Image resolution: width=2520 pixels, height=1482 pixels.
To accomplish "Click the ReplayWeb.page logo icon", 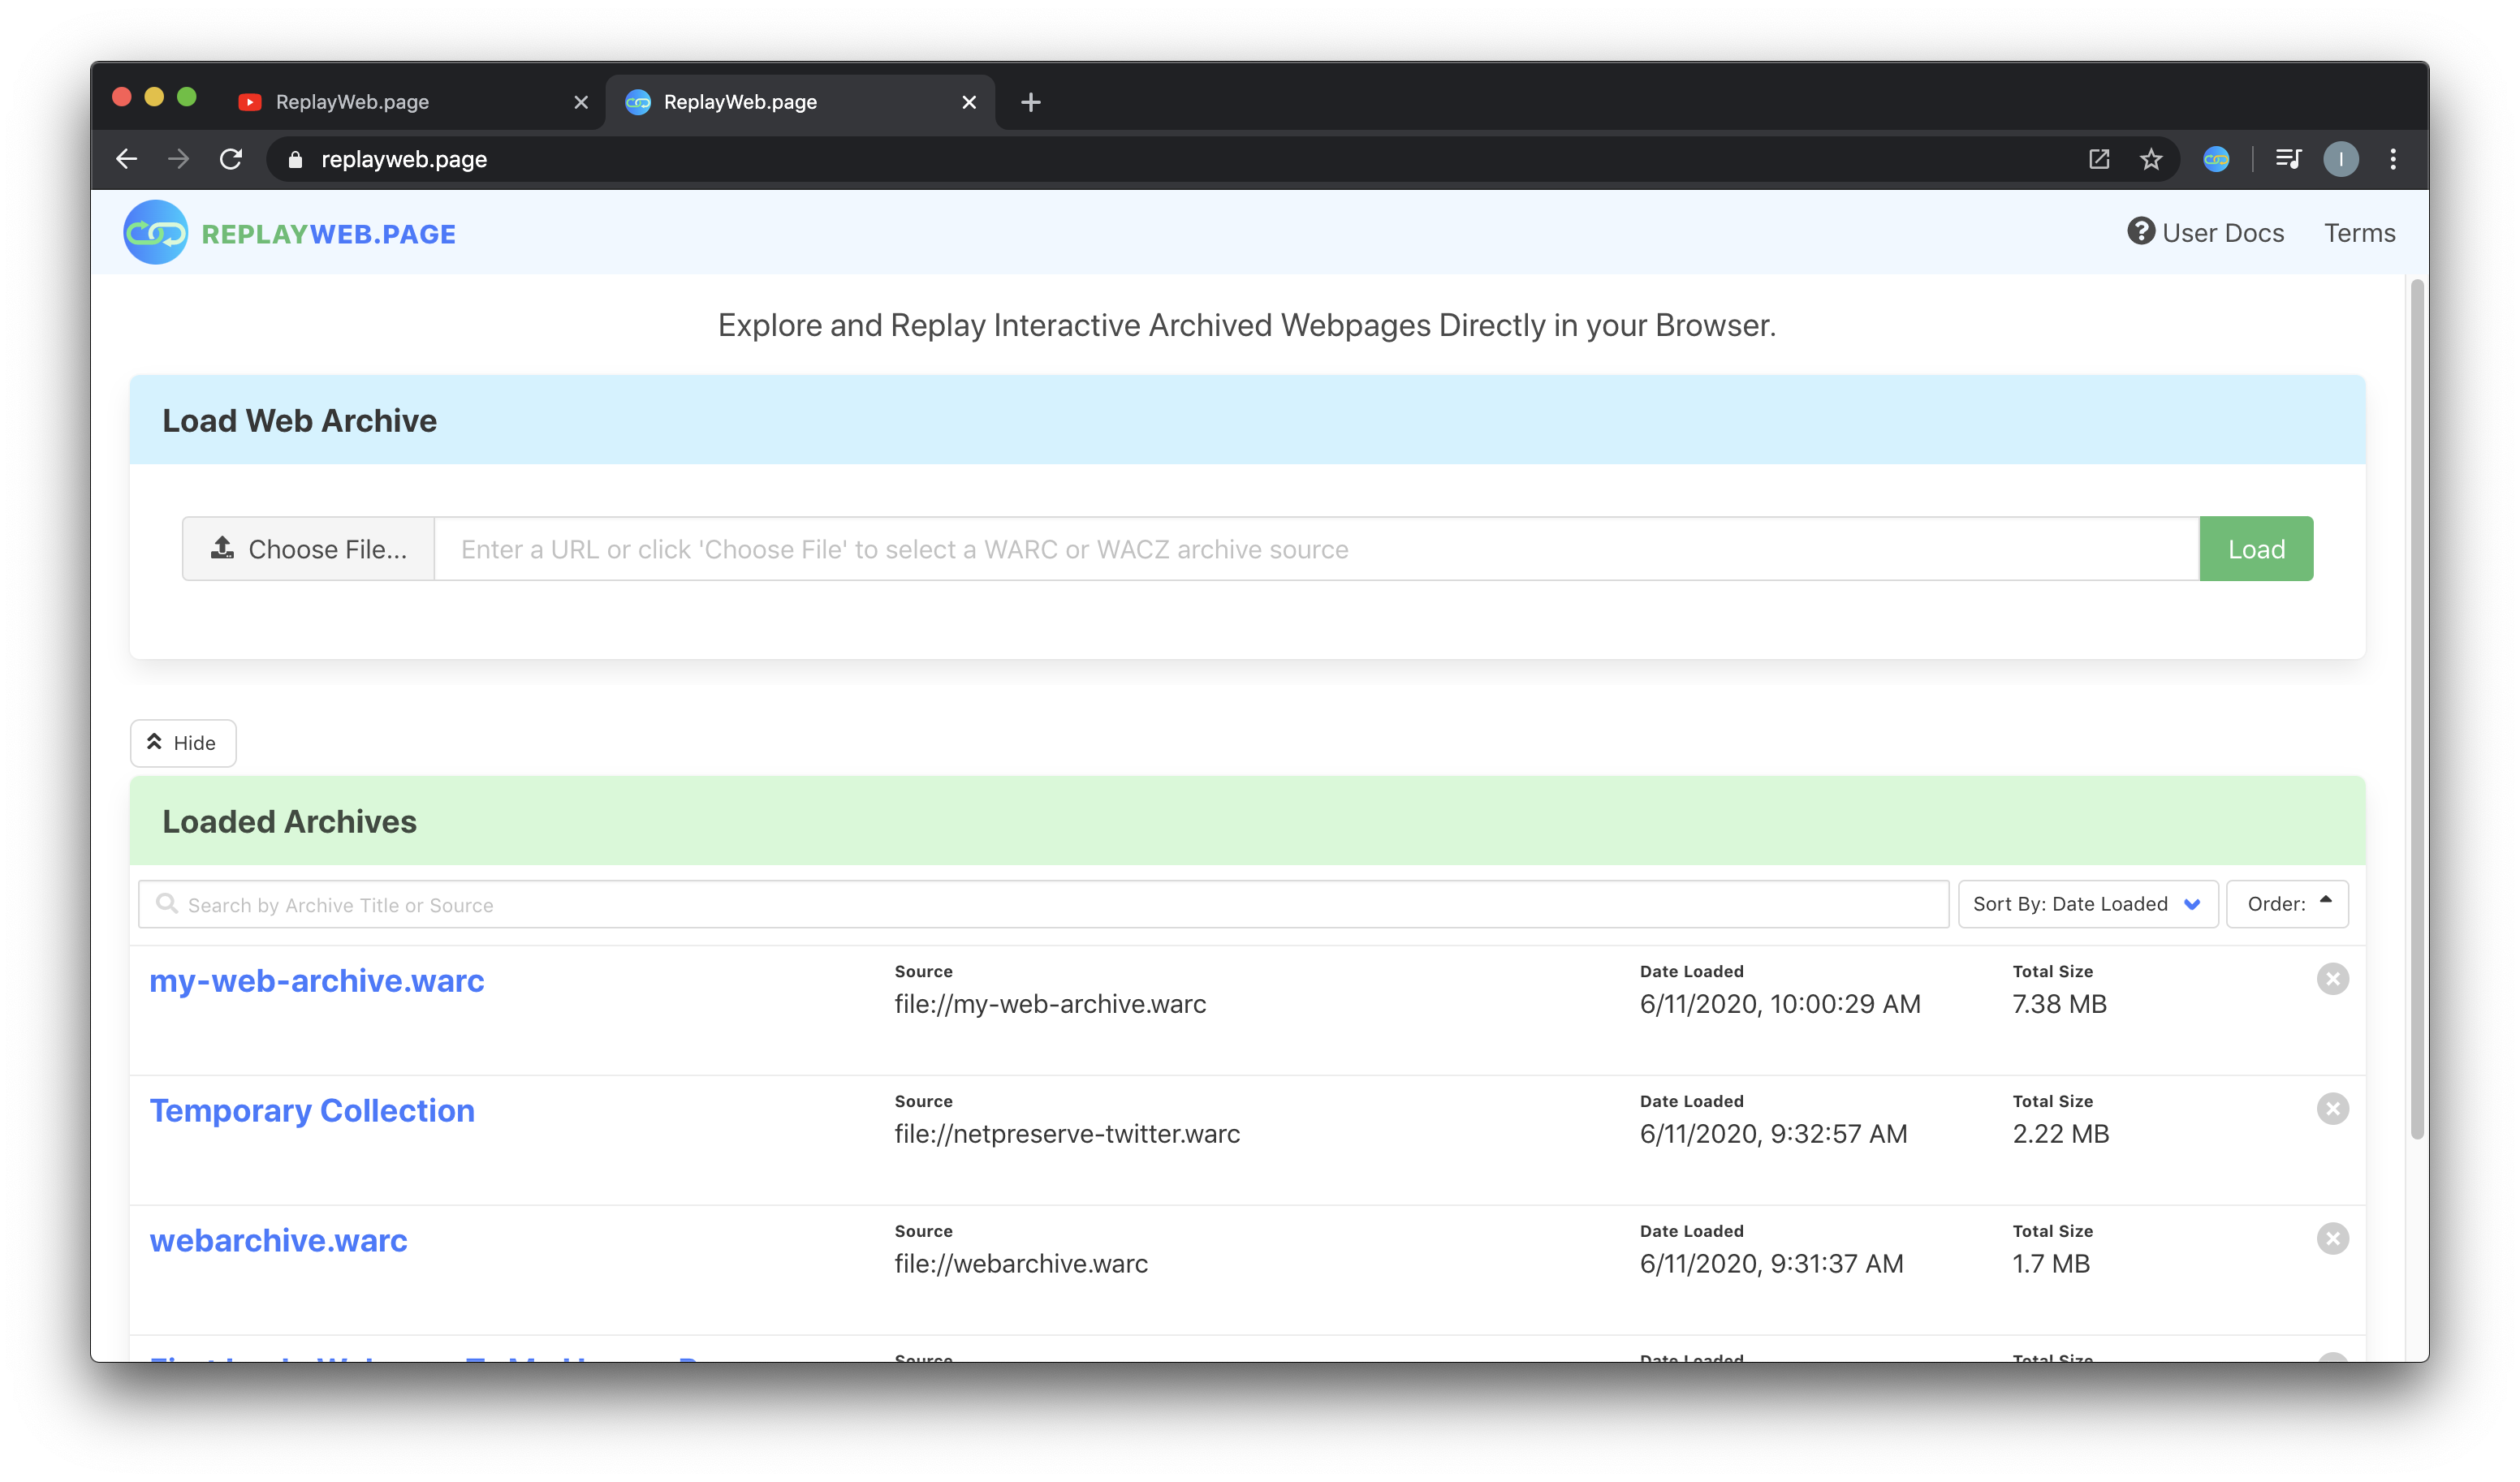I will point(155,232).
